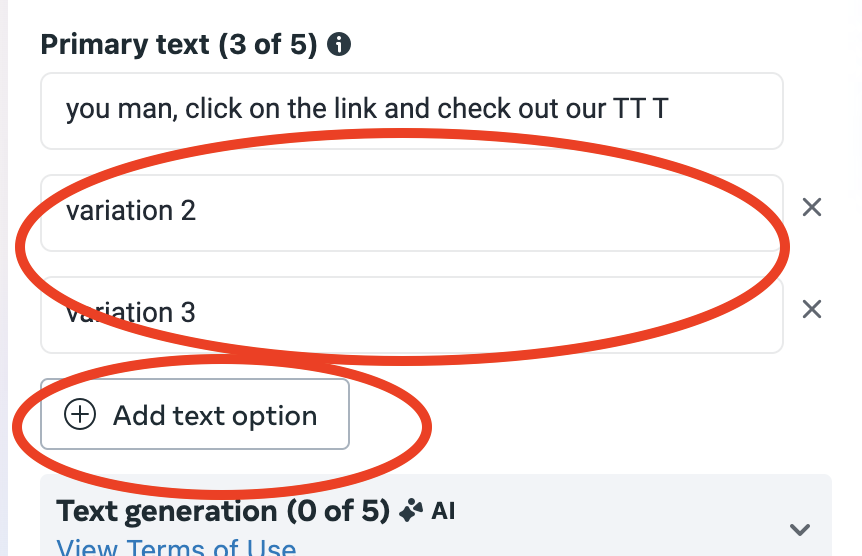Image resolution: width=862 pixels, height=556 pixels.
Task: Click the number 3 in third field
Action: (x=188, y=313)
